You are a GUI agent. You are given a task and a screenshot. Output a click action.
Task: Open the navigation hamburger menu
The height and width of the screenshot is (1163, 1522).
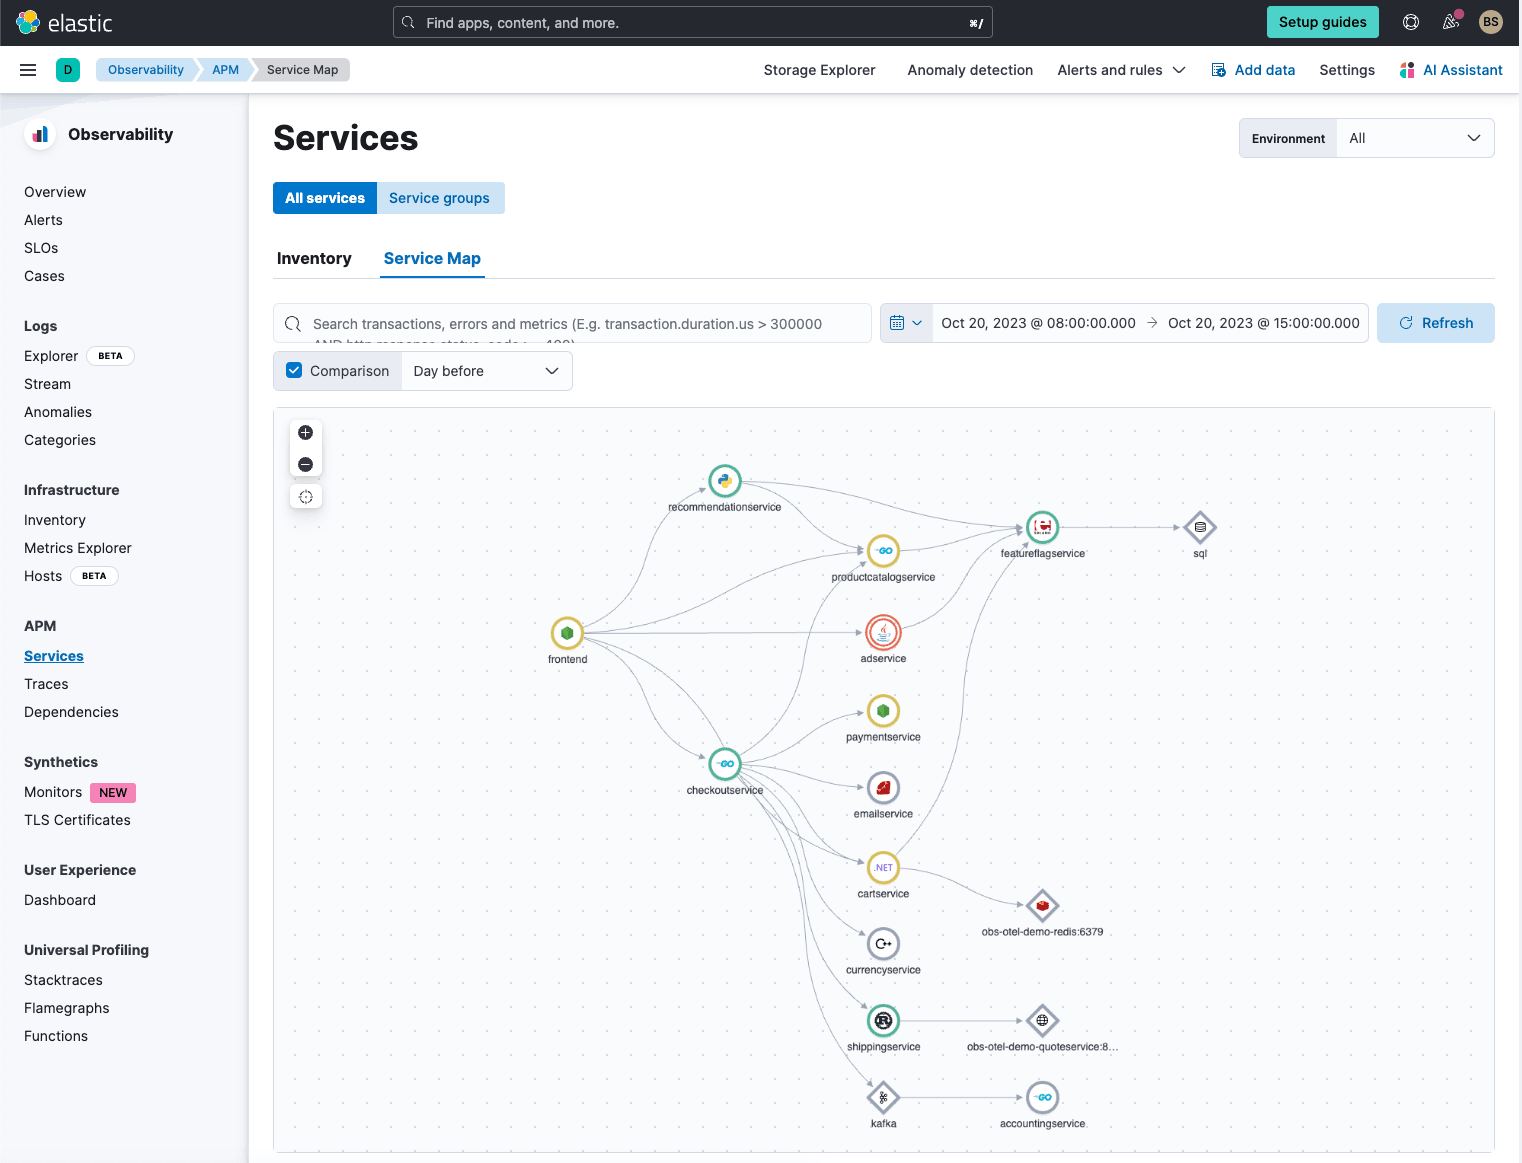pyautogui.click(x=27, y=69)
